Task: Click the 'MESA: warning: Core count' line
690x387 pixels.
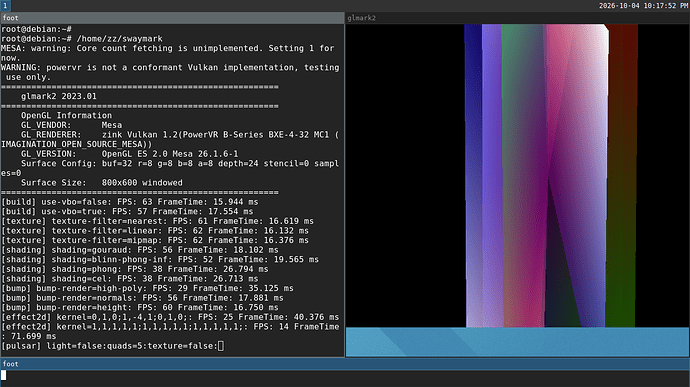Action: click(x=168, y=53)
